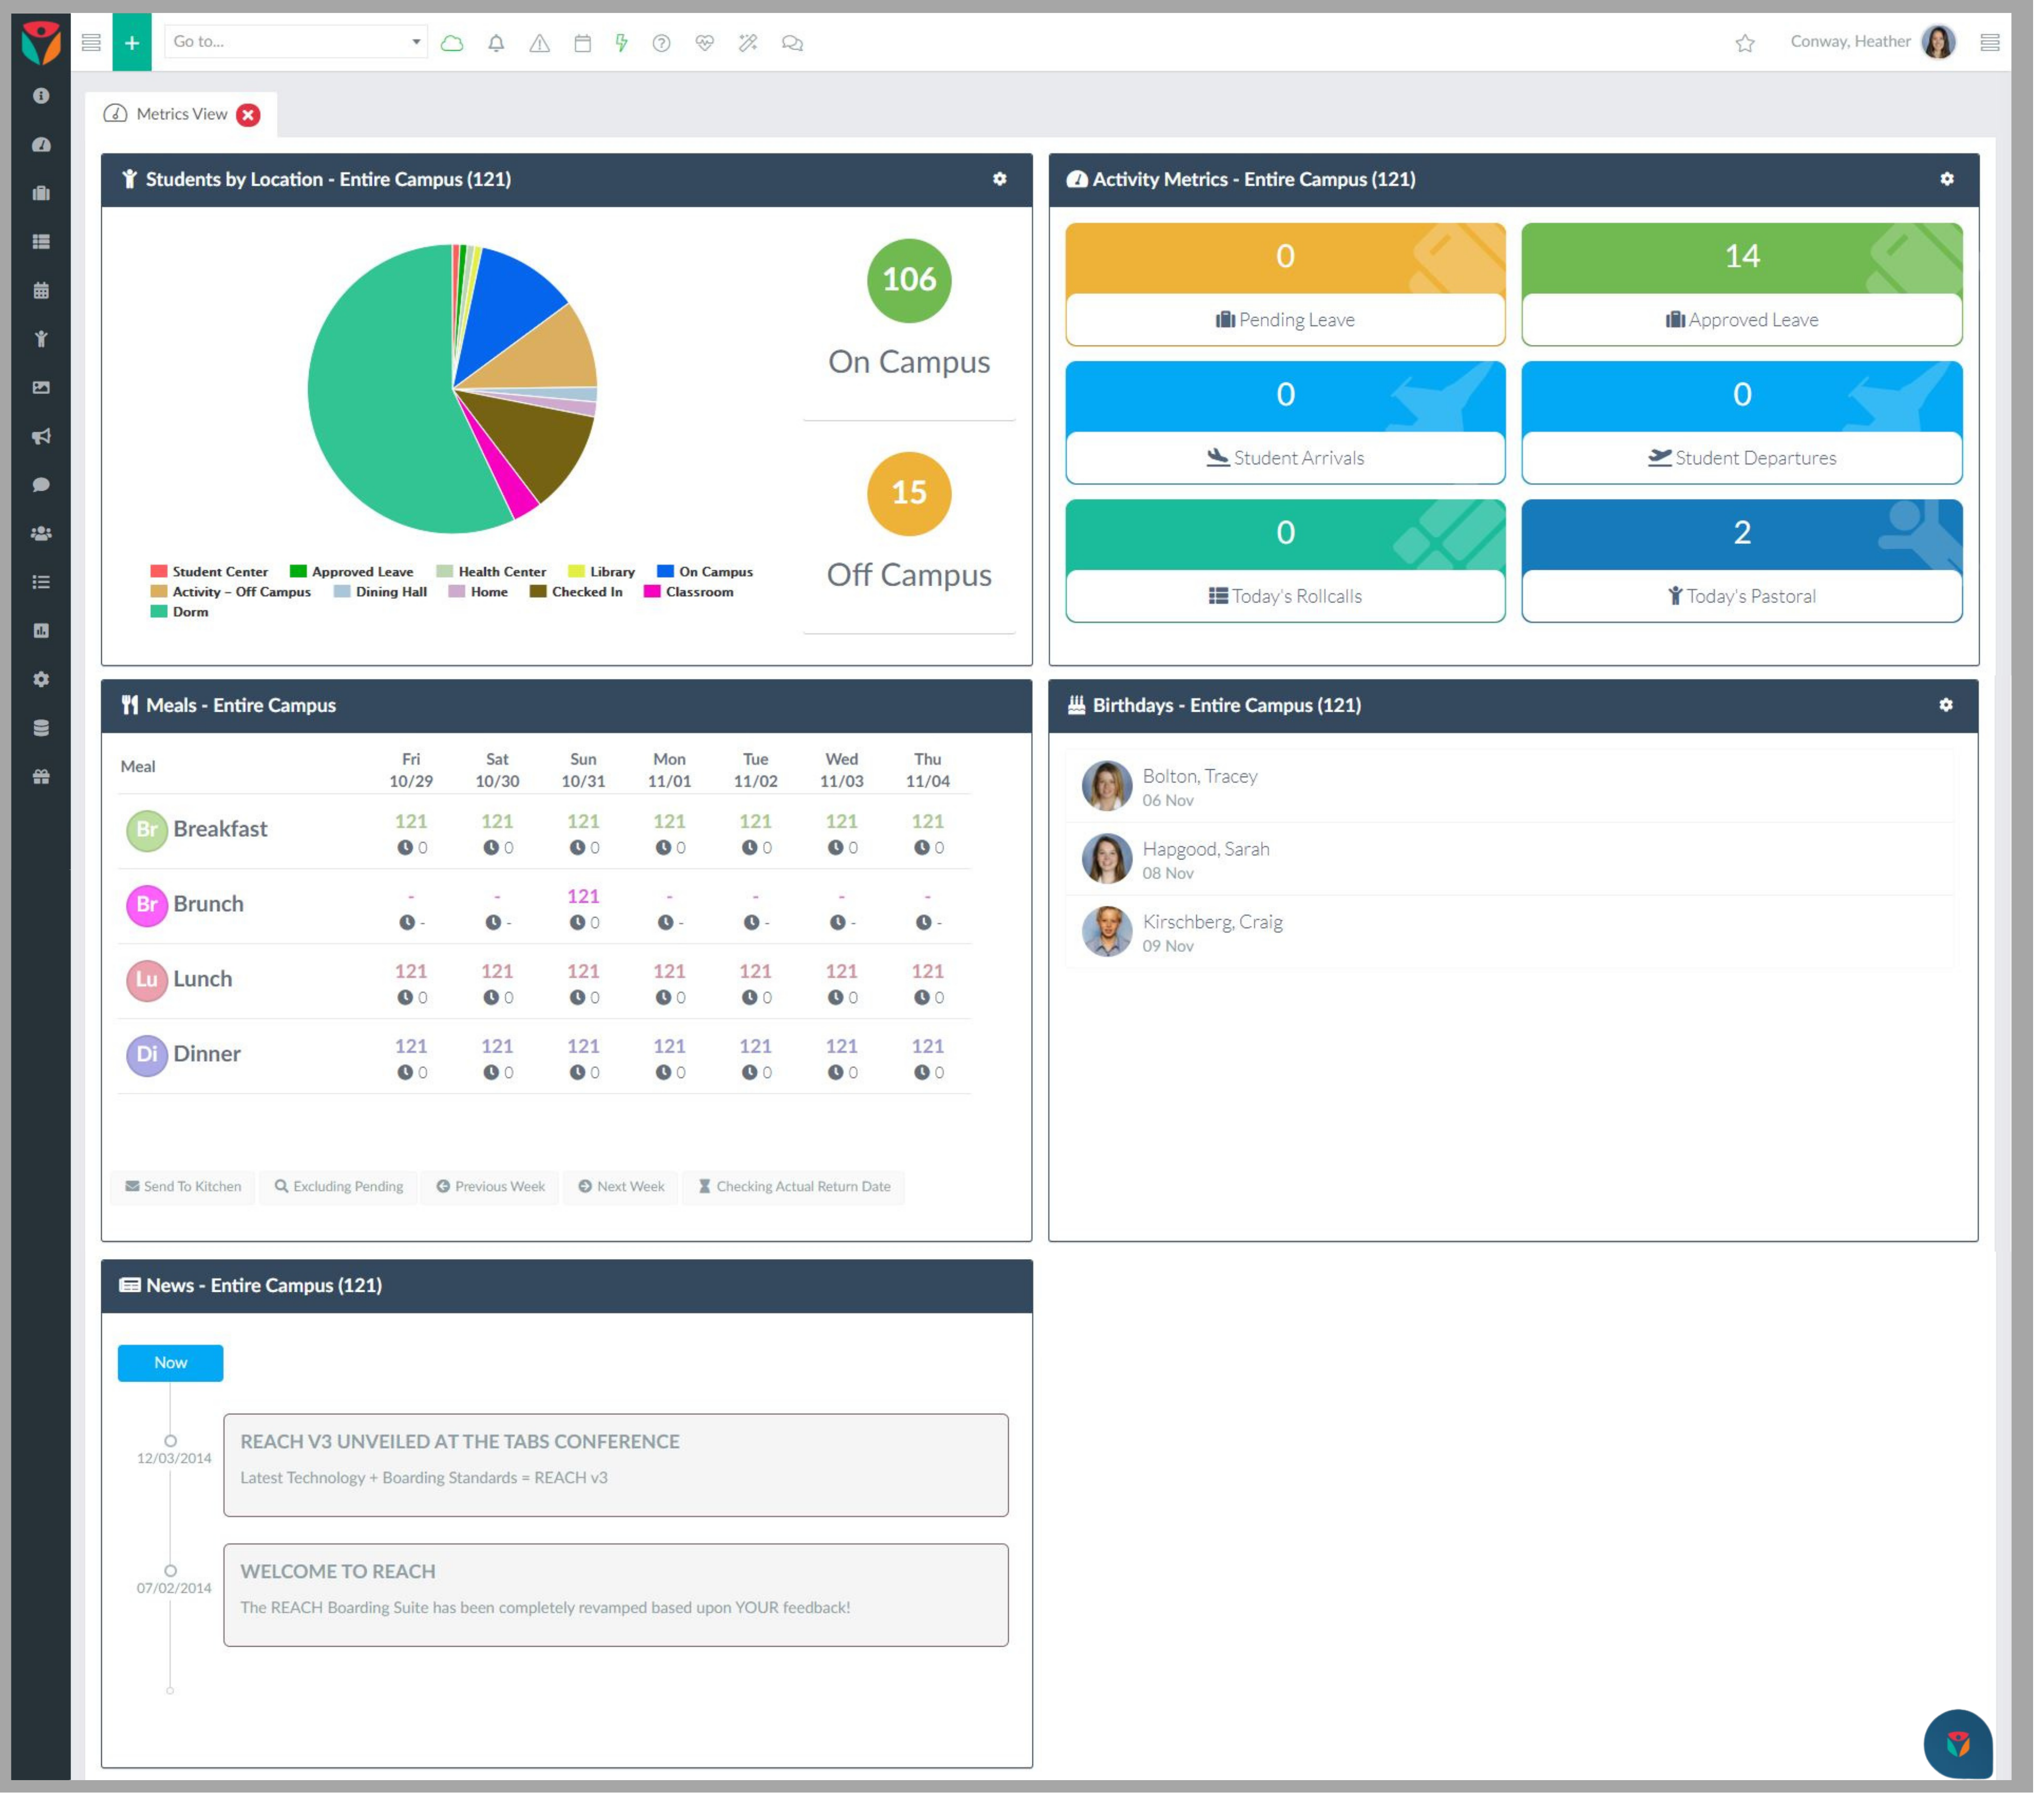Open Students by Location settings gear
This screenshot has width=2044, height=1797.
pos(999,179)
